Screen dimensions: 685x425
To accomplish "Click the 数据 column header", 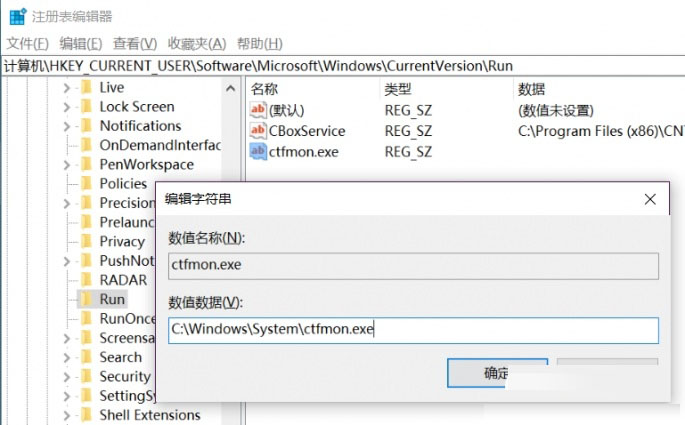I will (532, 89).
